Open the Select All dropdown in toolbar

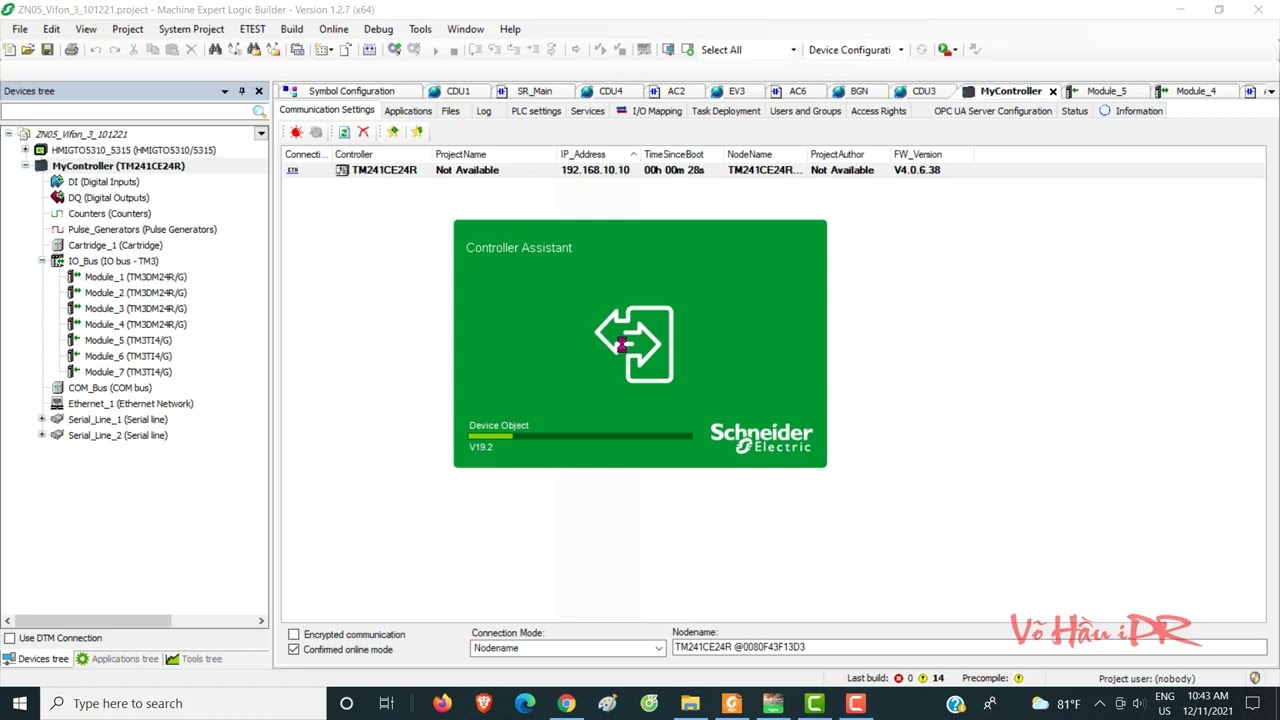pyautogui.click(x=794, y=49)
